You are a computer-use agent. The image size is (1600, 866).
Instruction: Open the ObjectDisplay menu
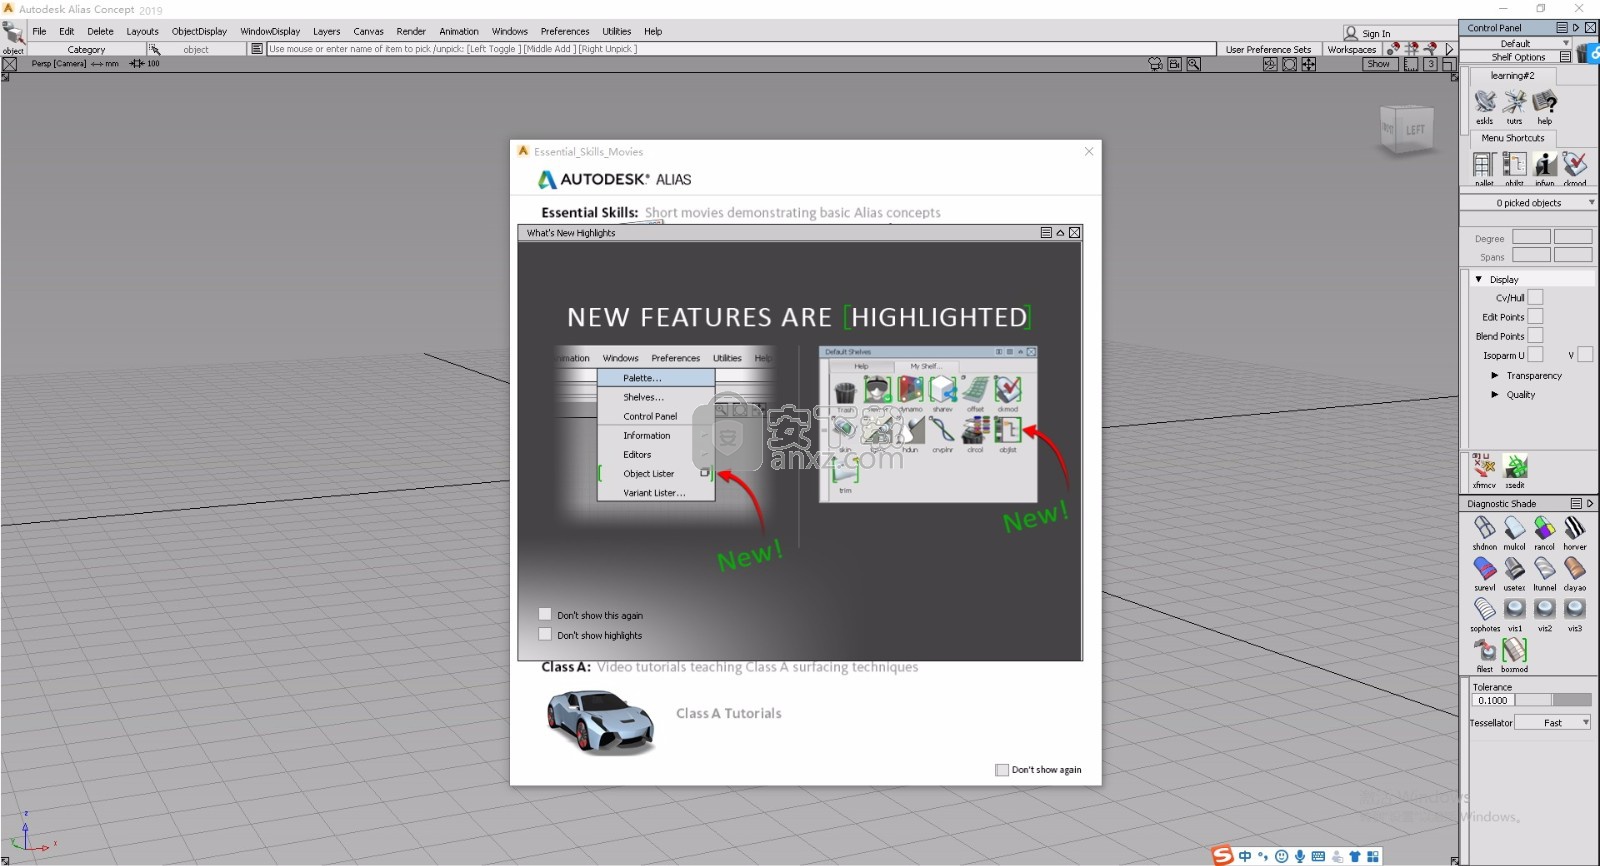coord(199,31)
